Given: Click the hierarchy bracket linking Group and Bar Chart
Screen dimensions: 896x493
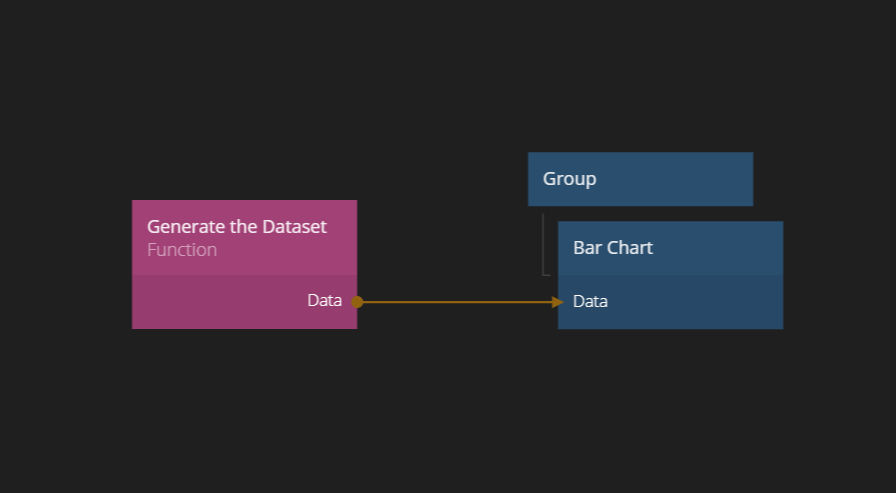Looking at the screenshot, I should pos(543,245).
